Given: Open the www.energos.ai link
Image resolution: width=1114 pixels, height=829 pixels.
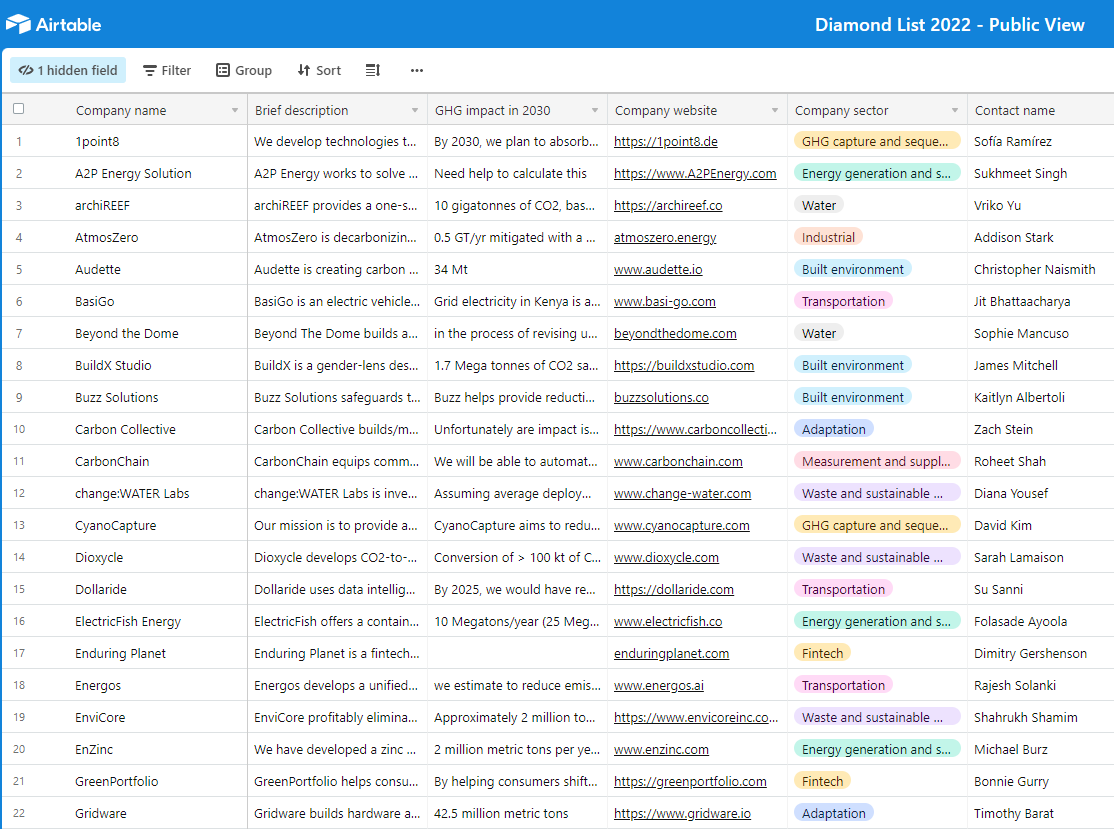Looking at the screenshot, I should tap(659, 685).
